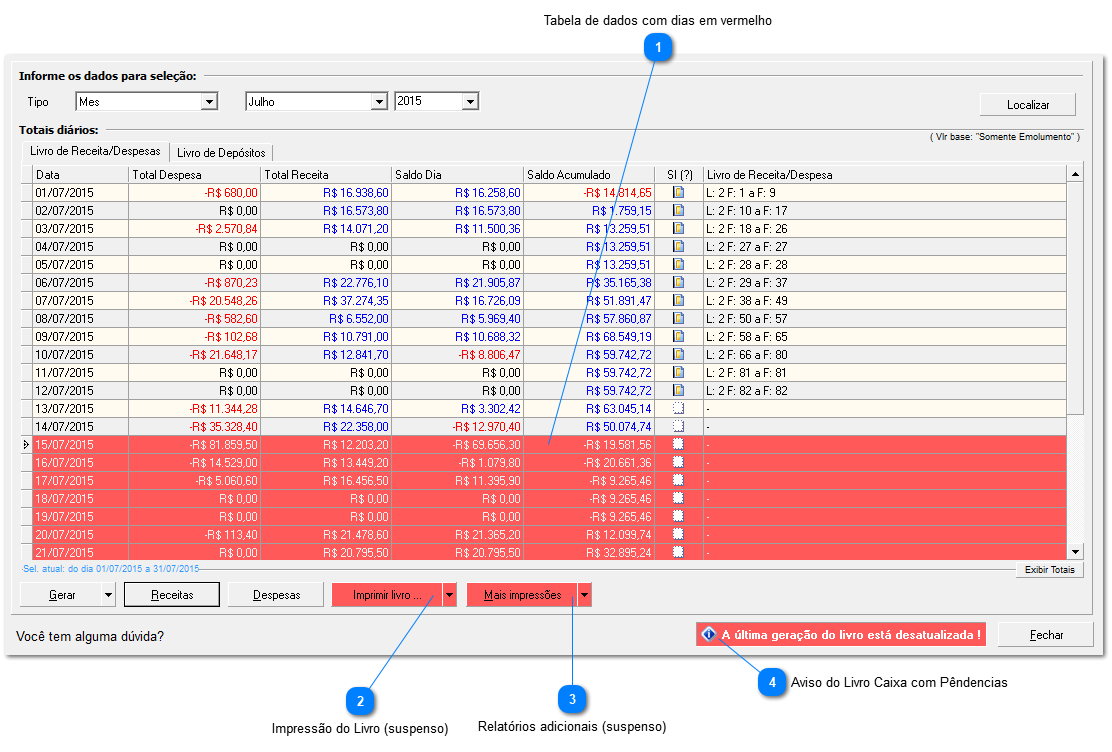
Task: Open the SI document icon for 06/07/2015
Action: click(x=679, y=282)
